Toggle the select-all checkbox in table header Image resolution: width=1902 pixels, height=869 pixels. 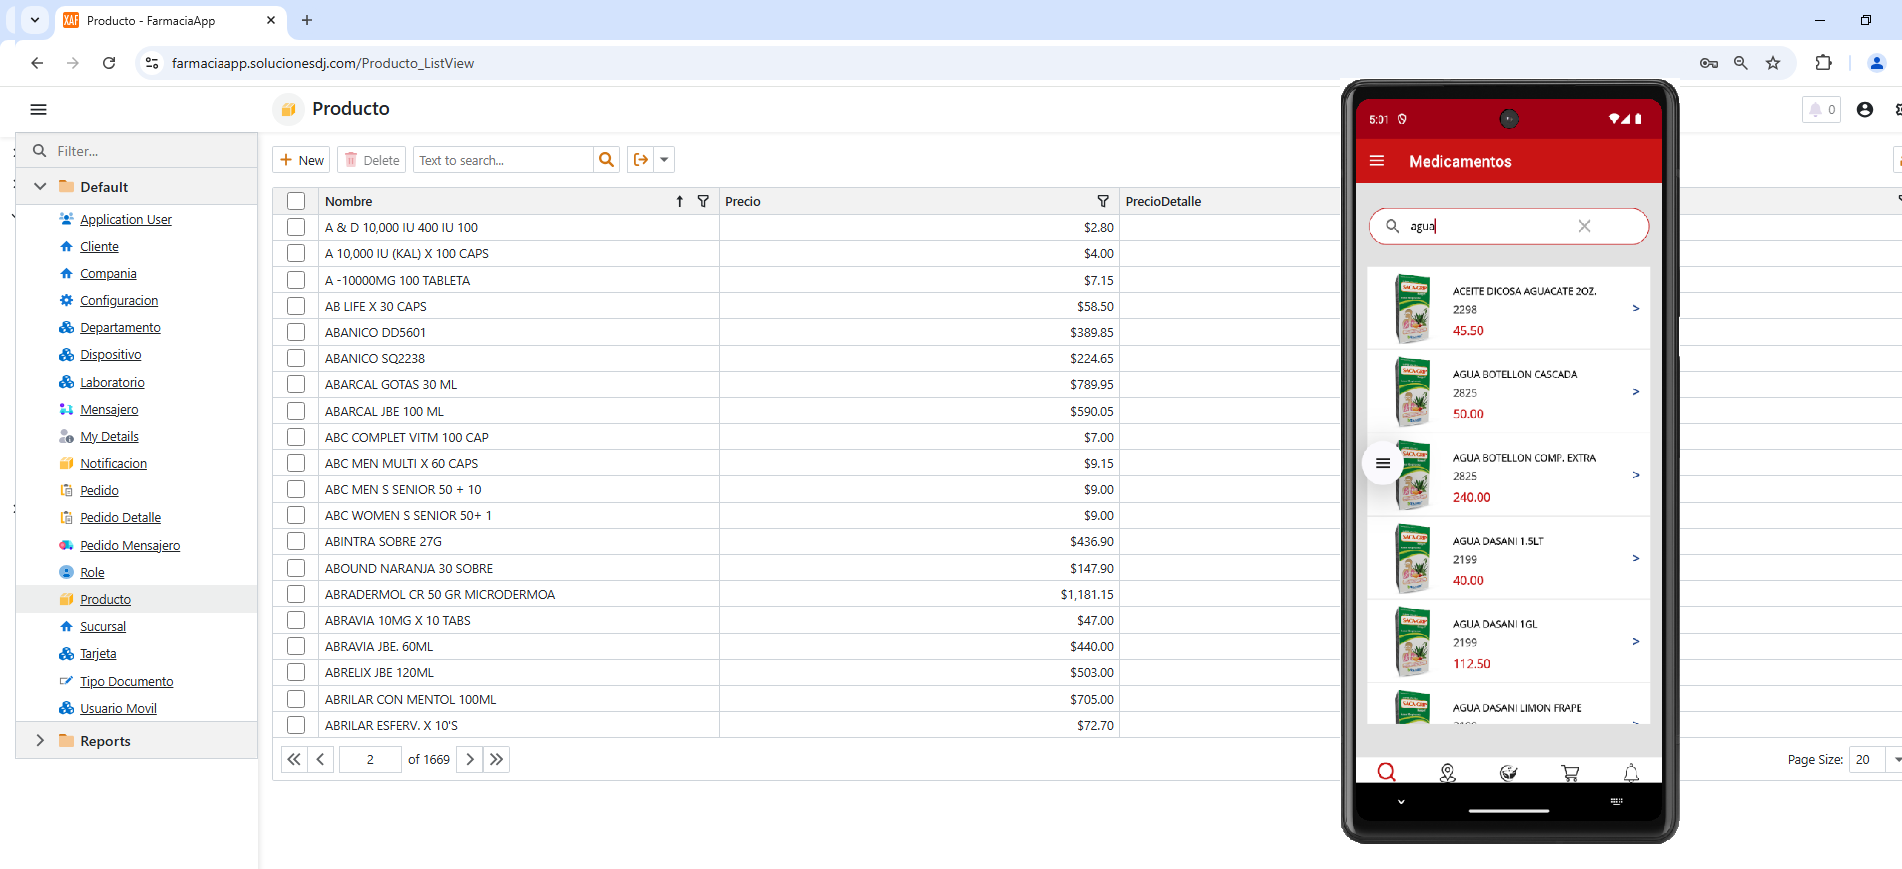pyautogui.click(x=296, y=201)
